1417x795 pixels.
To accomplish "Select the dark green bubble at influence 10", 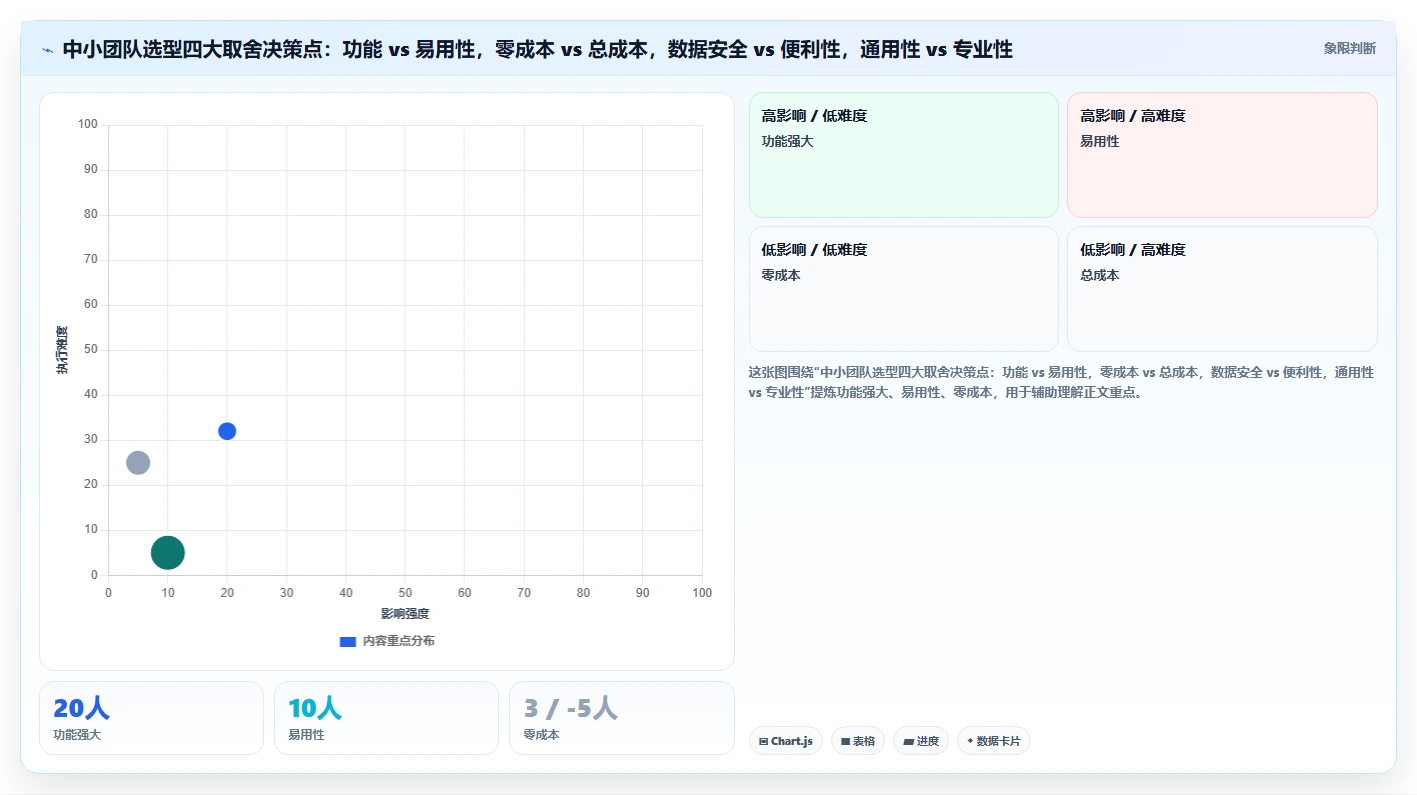I will [x=168, y=552].
